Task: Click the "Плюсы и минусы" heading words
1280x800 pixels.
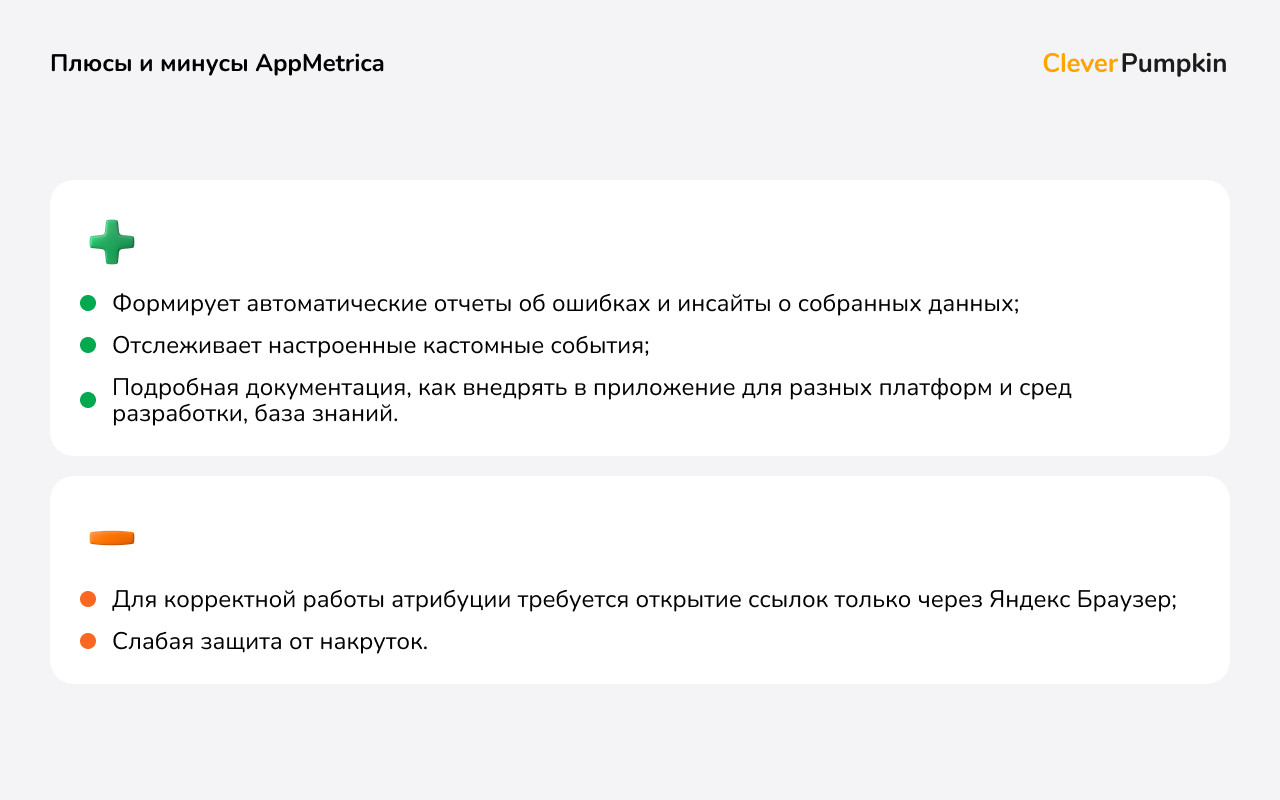Action: 150,64
